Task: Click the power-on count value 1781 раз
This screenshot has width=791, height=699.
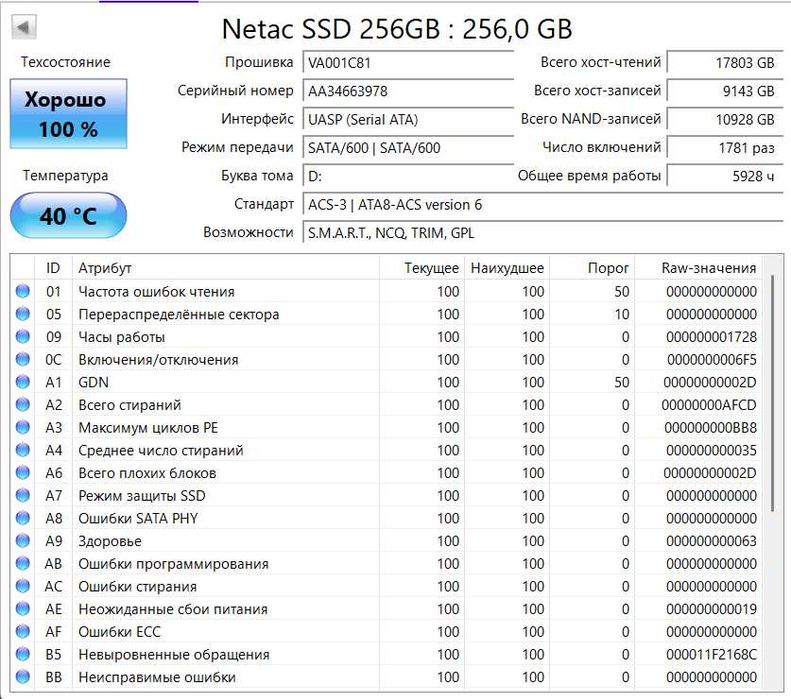Action: pos(725,147)
